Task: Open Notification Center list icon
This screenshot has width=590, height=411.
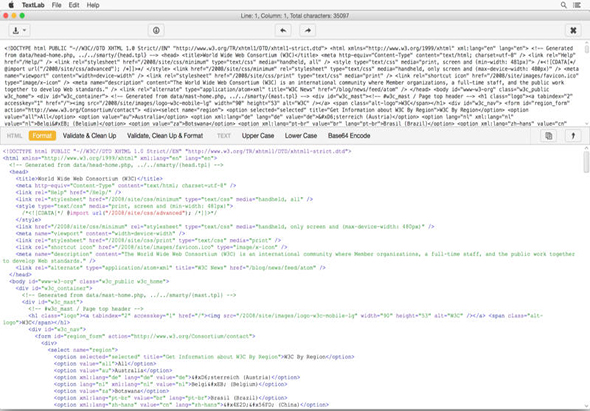Action: point(576,5)
